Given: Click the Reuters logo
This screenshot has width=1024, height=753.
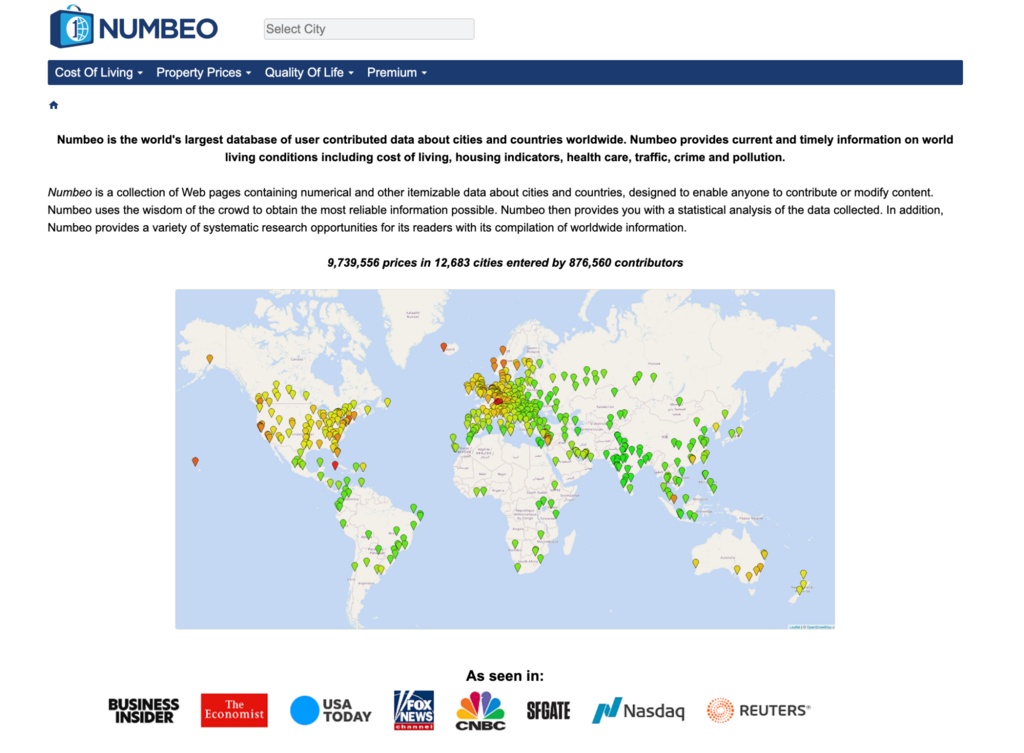Looking at the screenshot, I should [758, 710].
